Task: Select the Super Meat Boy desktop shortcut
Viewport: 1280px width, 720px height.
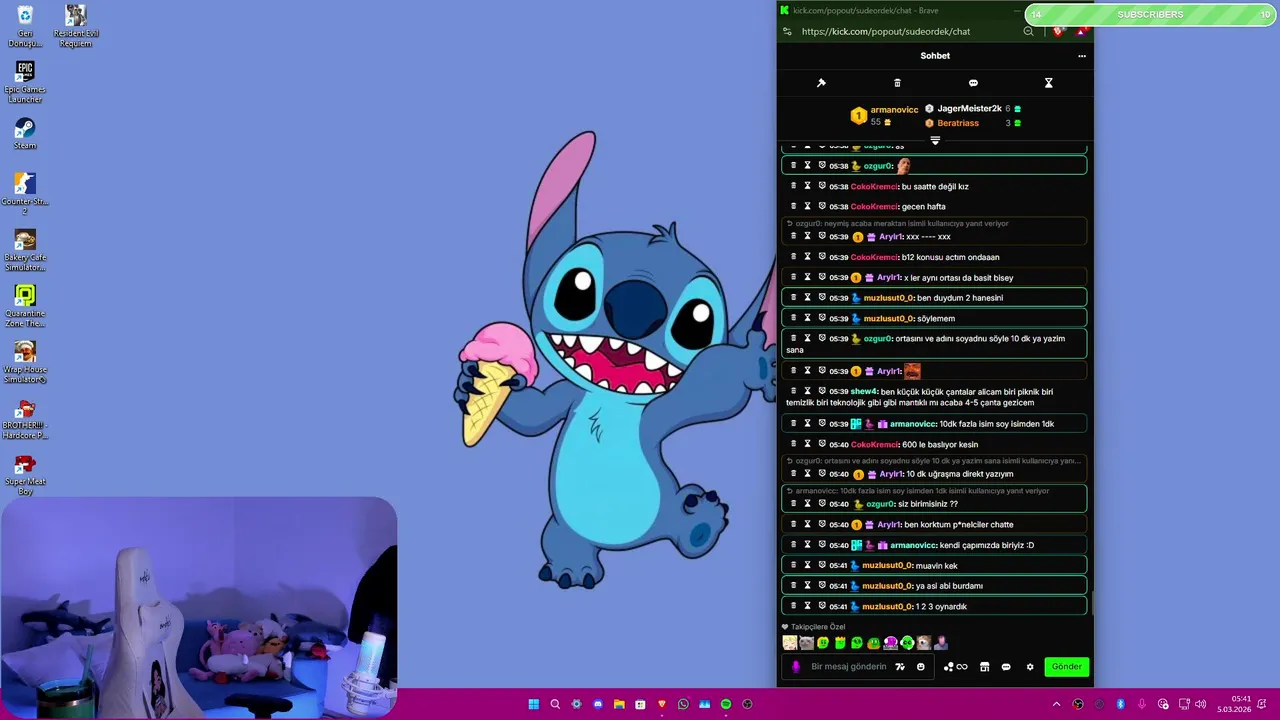Action: (25, 474)
